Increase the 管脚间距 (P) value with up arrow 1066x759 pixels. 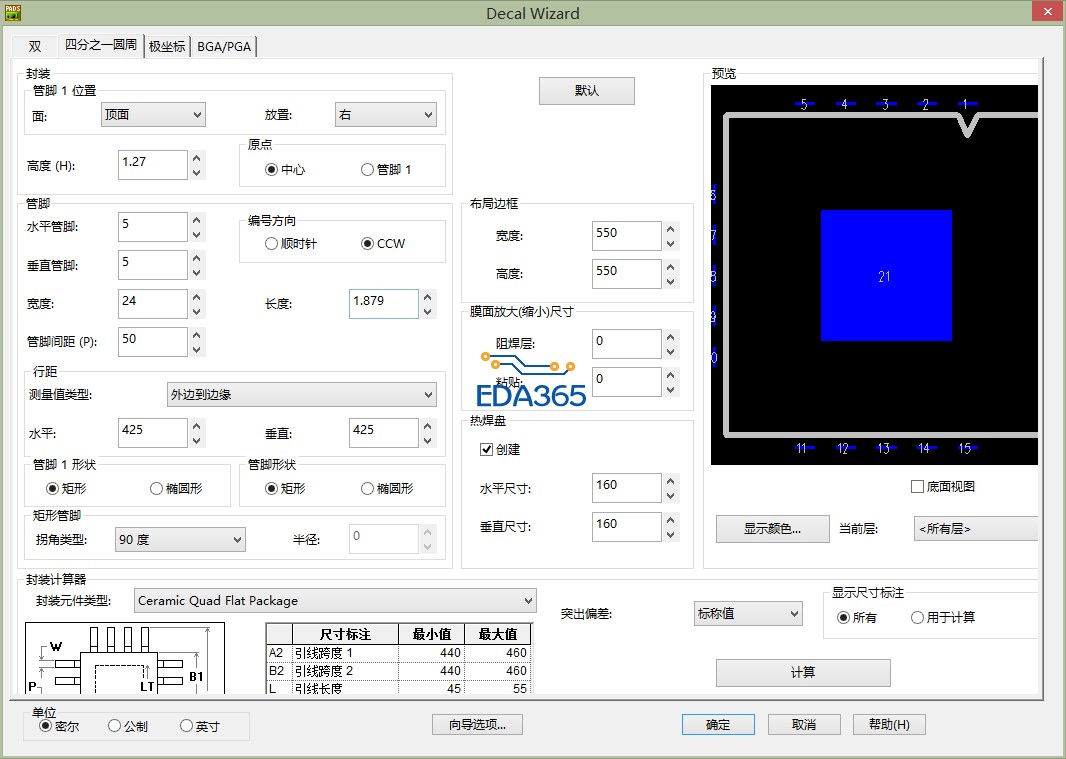(x=197, y=334)
